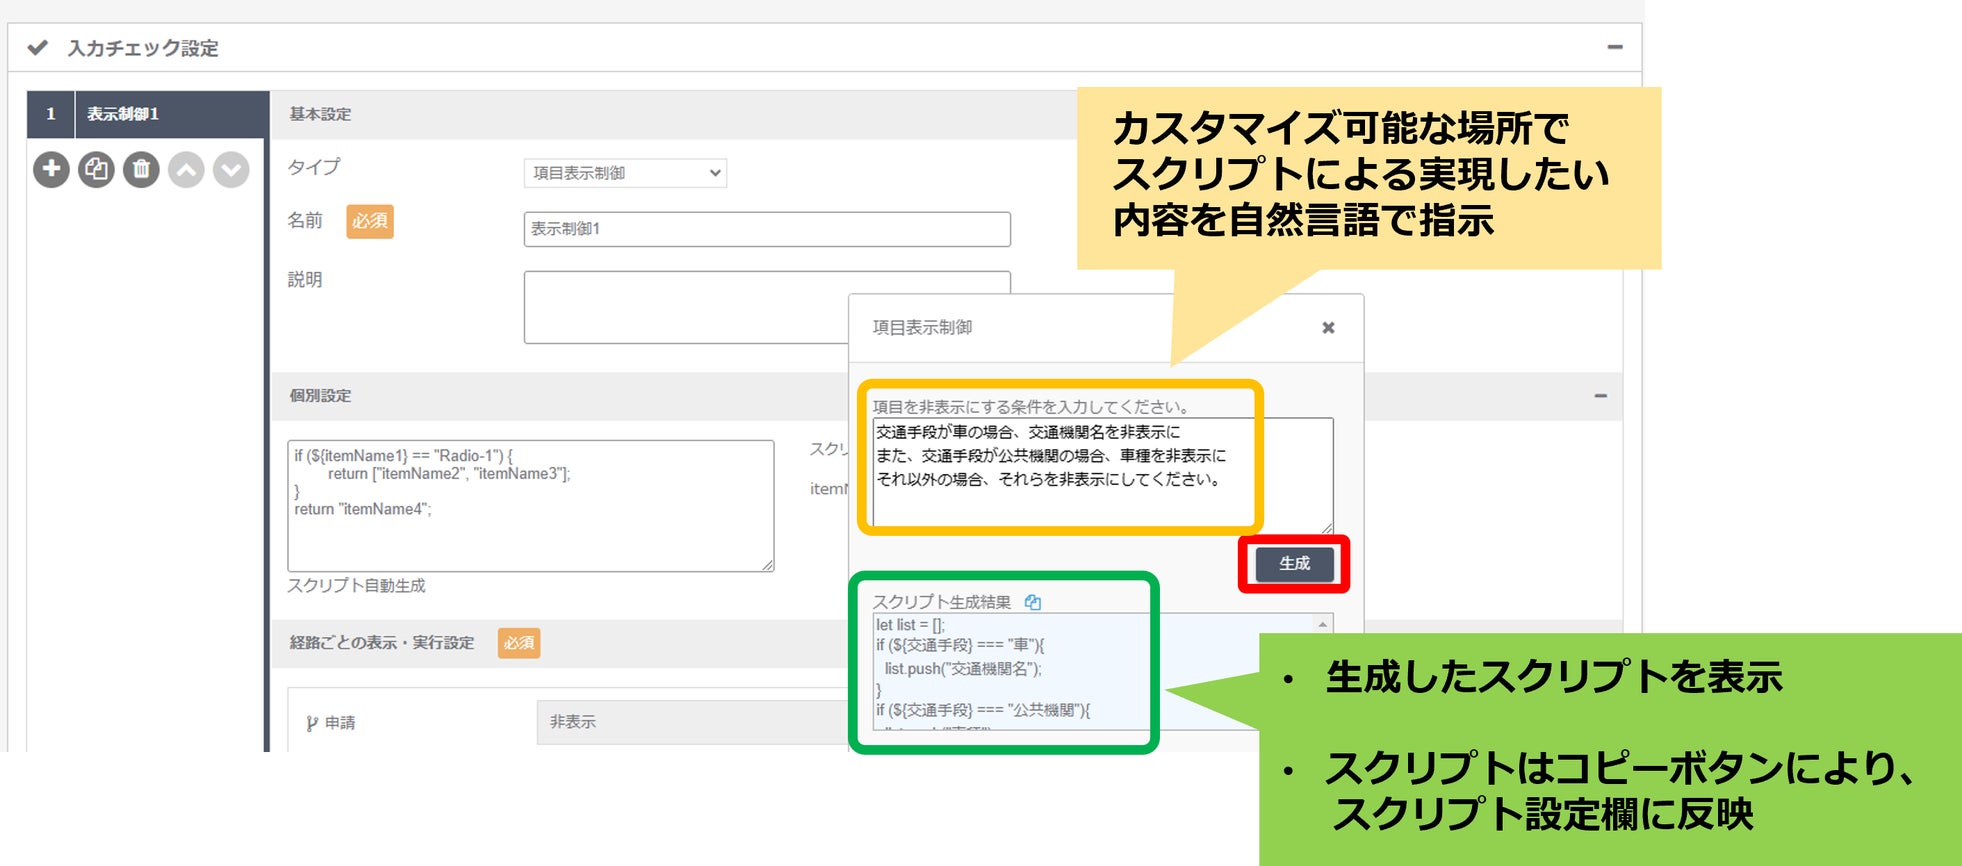Click the 基本設定 section header
Screen dimensions: 1962x866
pyautogui.click(x=320, y=114)
